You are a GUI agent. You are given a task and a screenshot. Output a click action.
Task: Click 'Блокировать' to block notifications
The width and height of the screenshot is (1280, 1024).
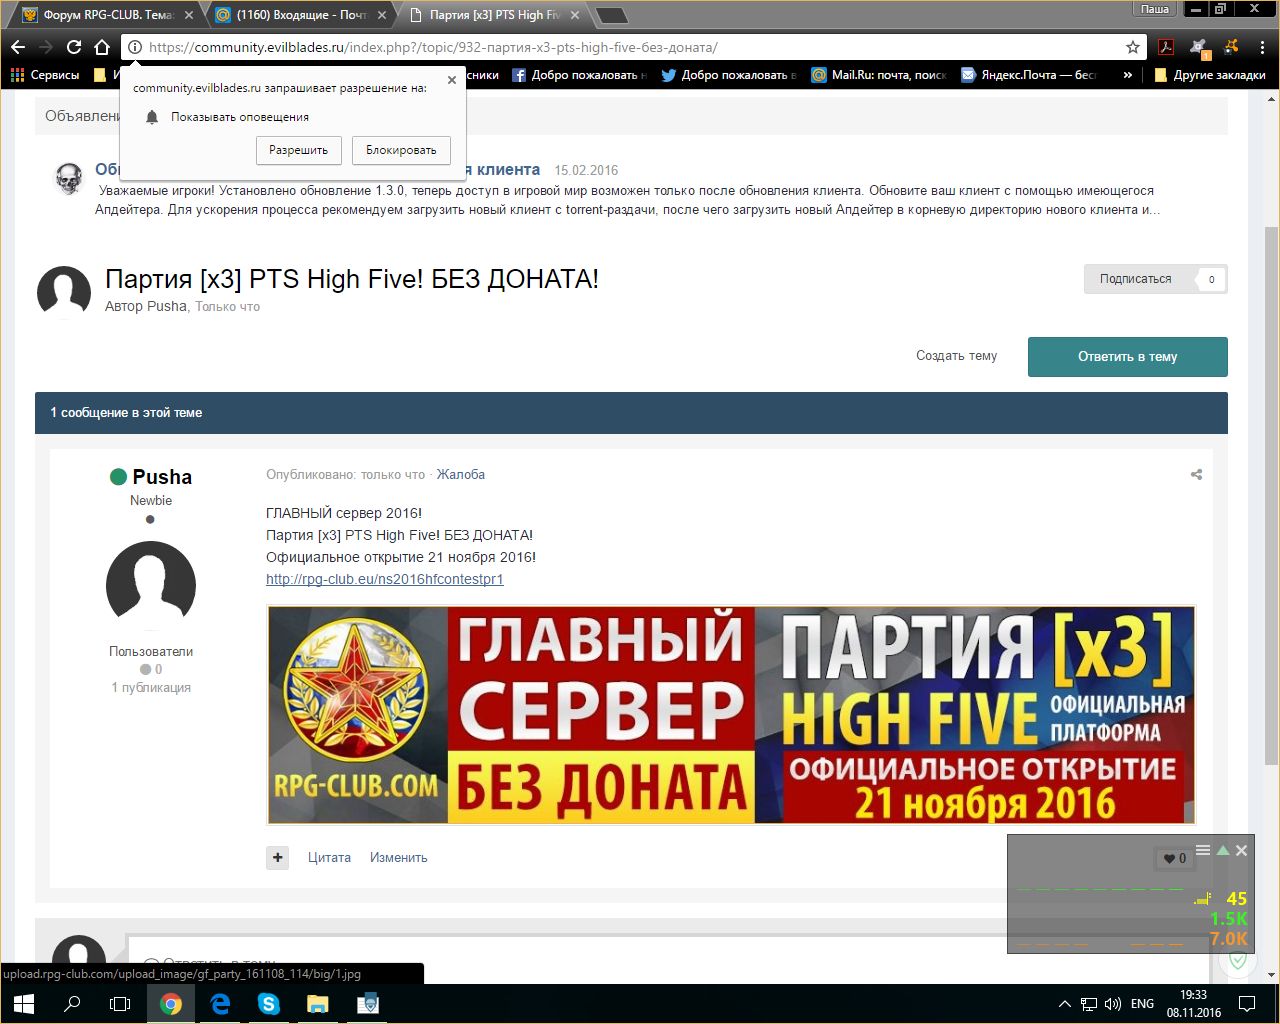click(x=401, y=150)
